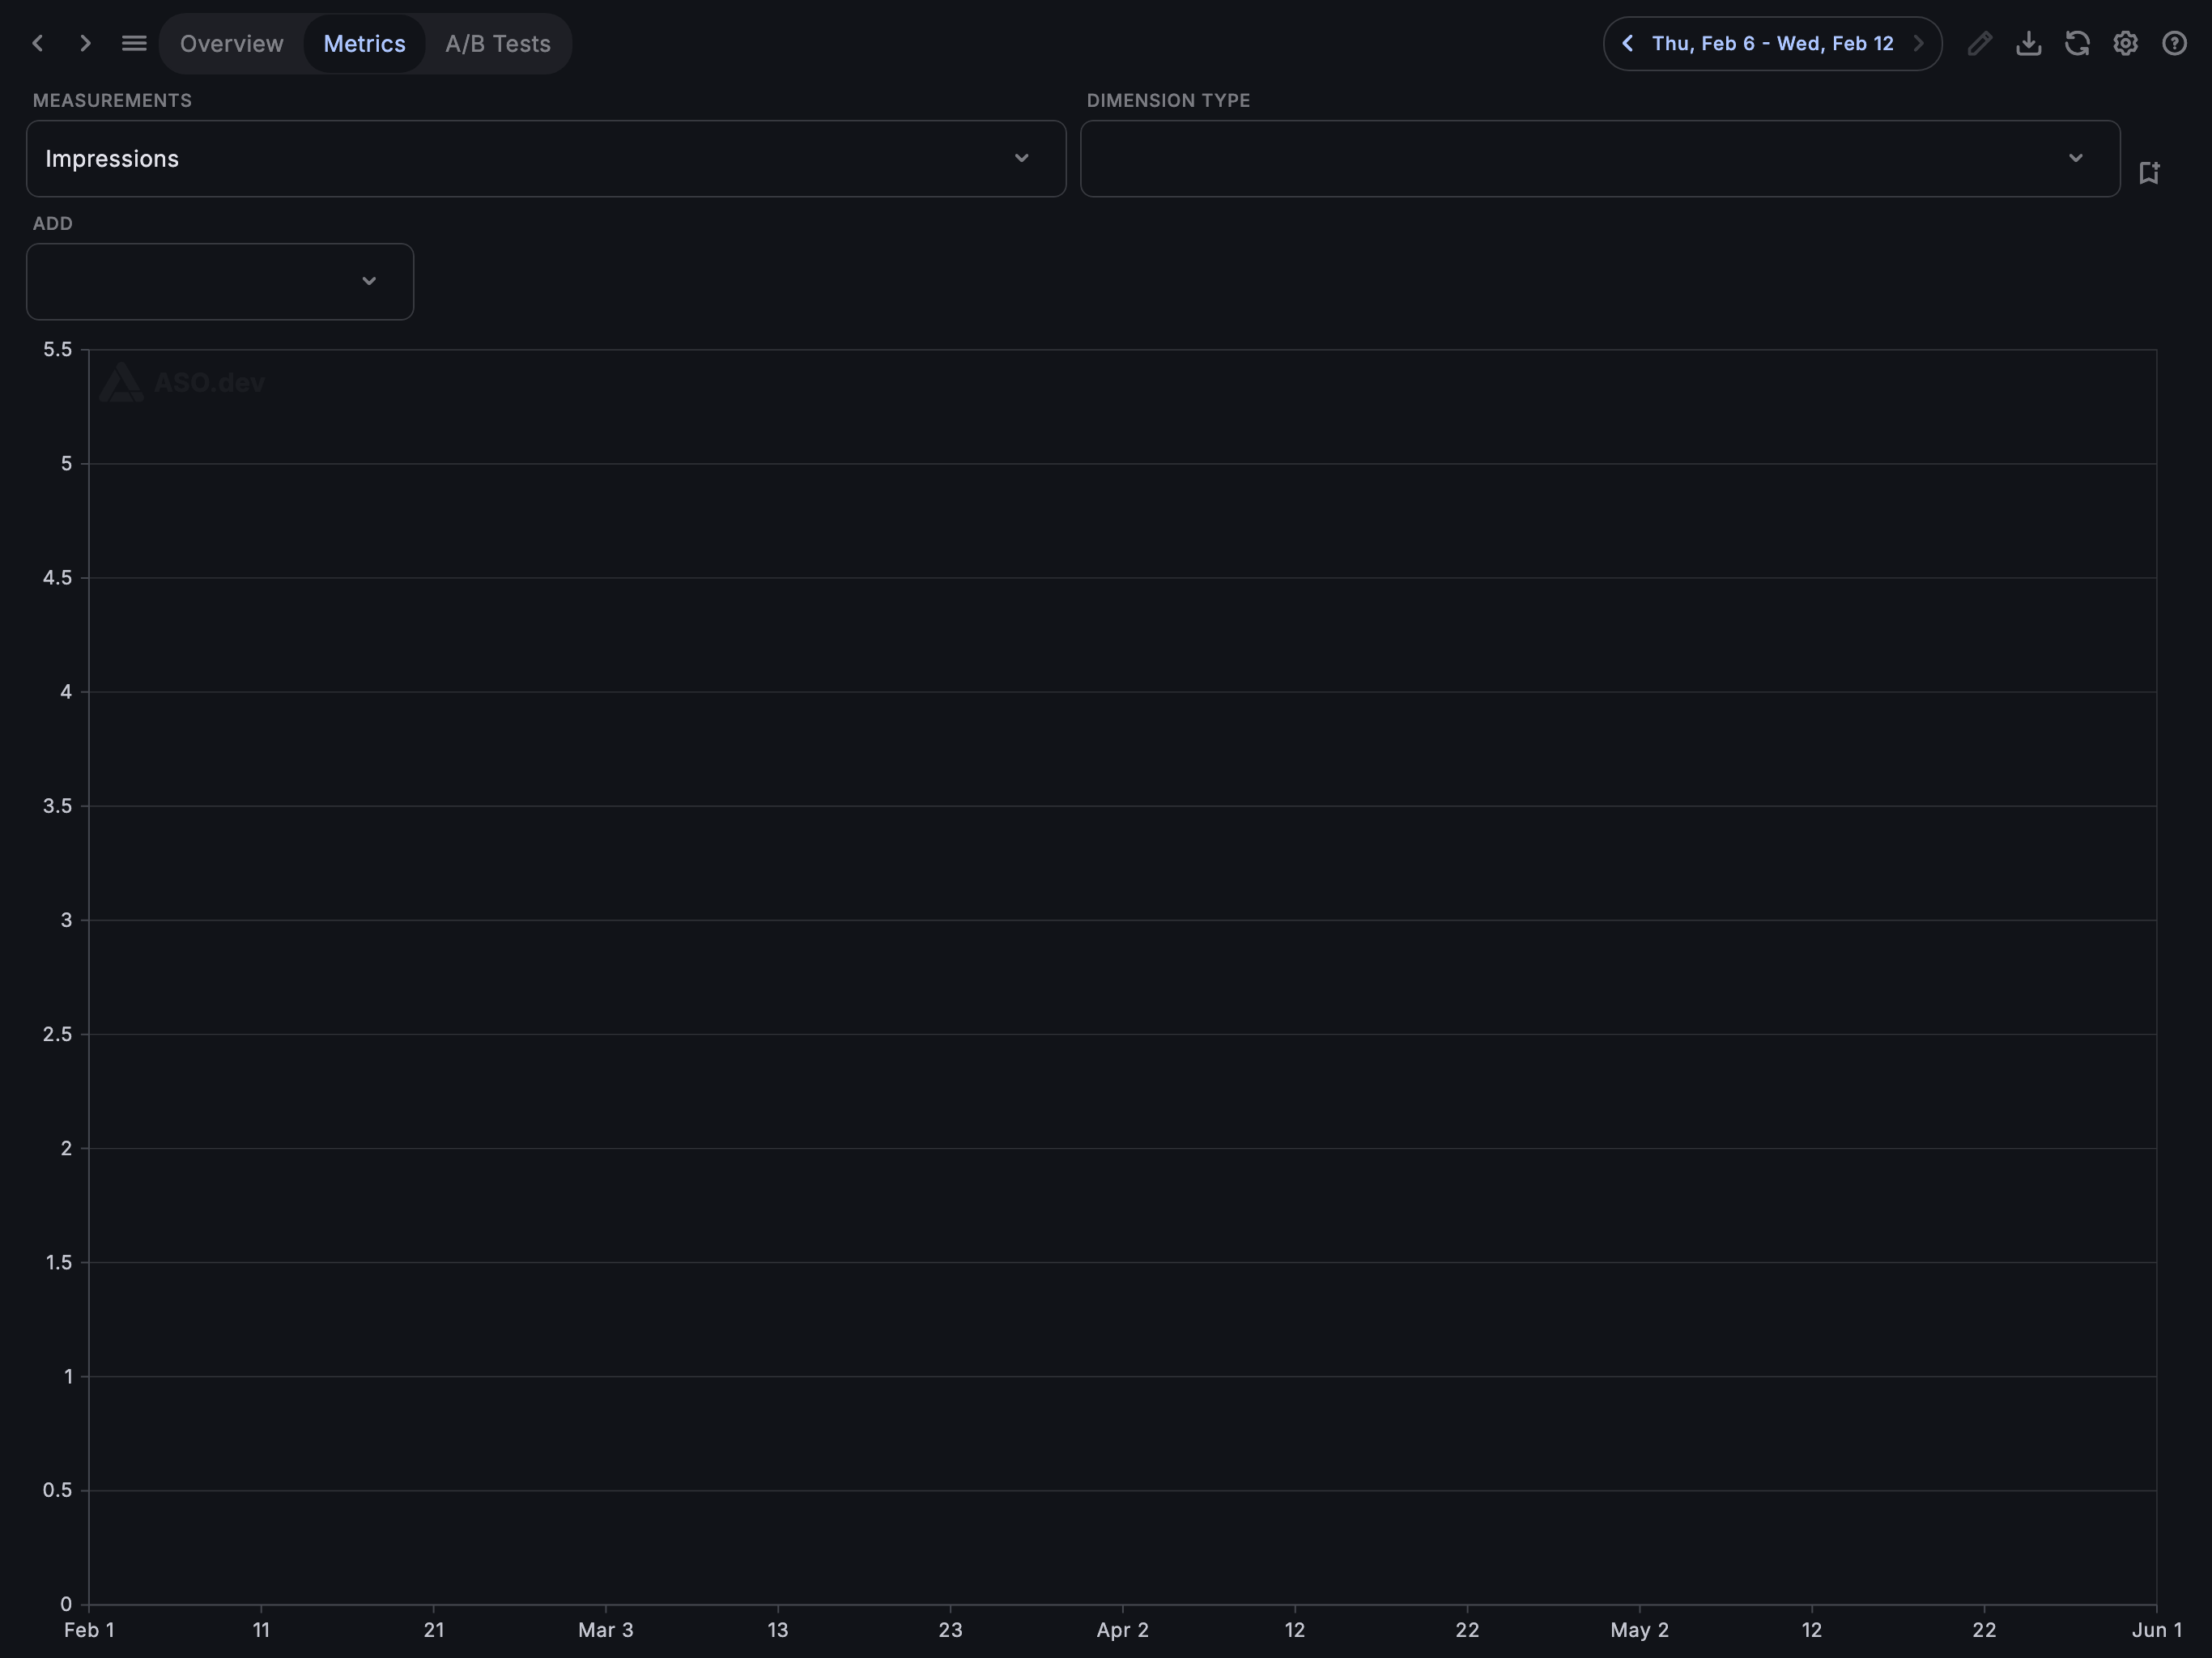This screenshot has width=2212, height=1658.
Task: Open the Add dropdown
Action: click(x=220, y=281)
